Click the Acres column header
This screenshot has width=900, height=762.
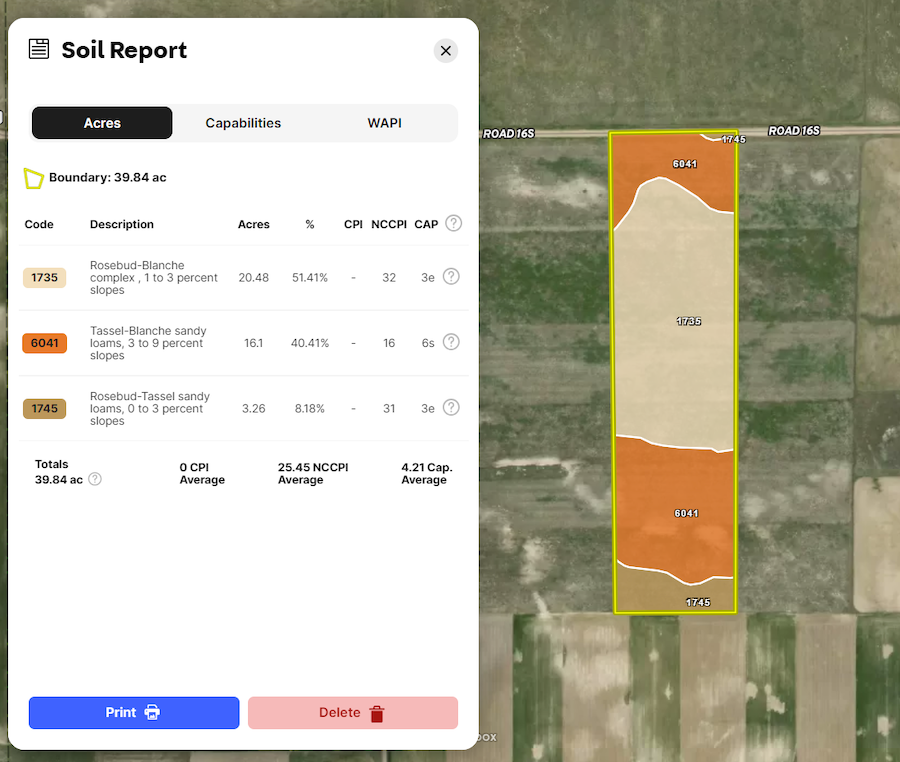(253, 224)
